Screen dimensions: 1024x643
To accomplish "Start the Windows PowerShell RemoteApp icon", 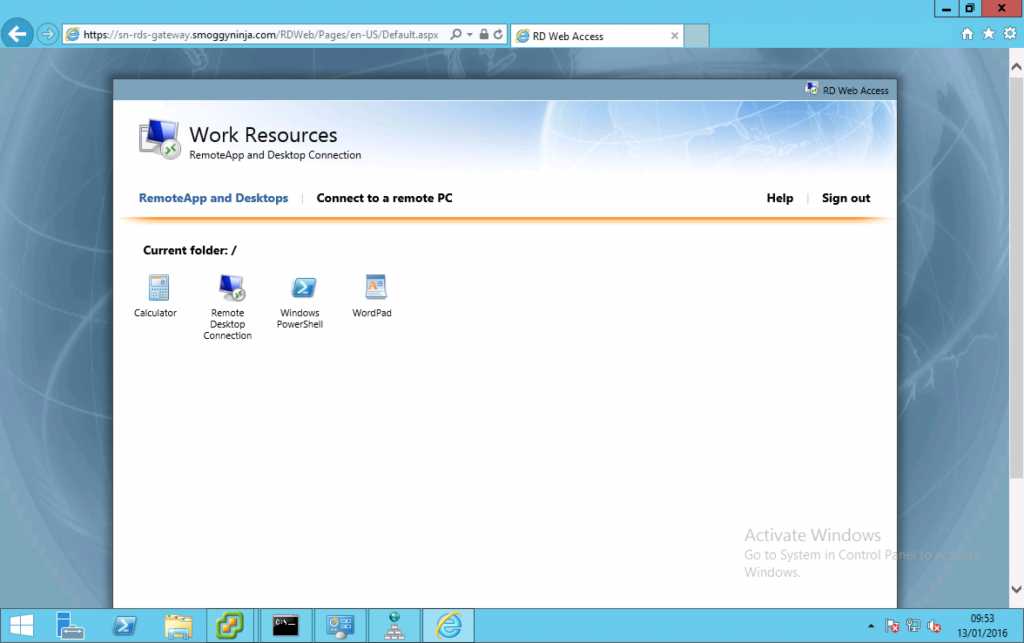I will click(303, 287).
